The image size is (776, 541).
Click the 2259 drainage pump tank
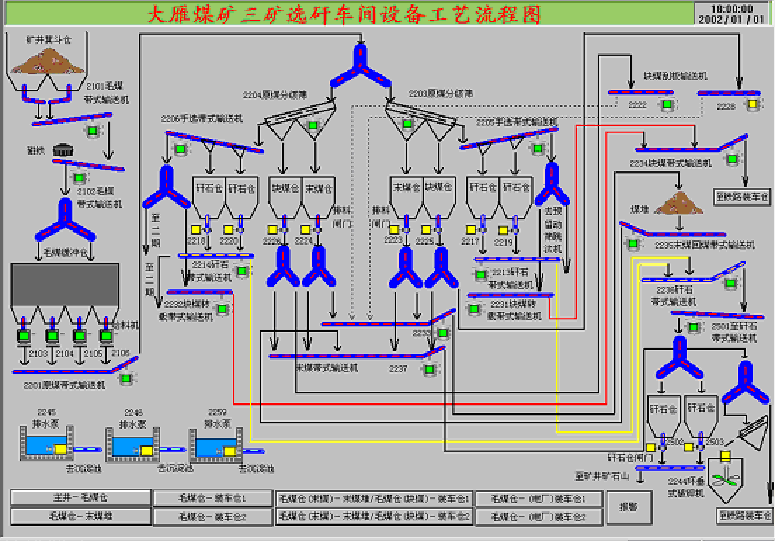point(216,446)
